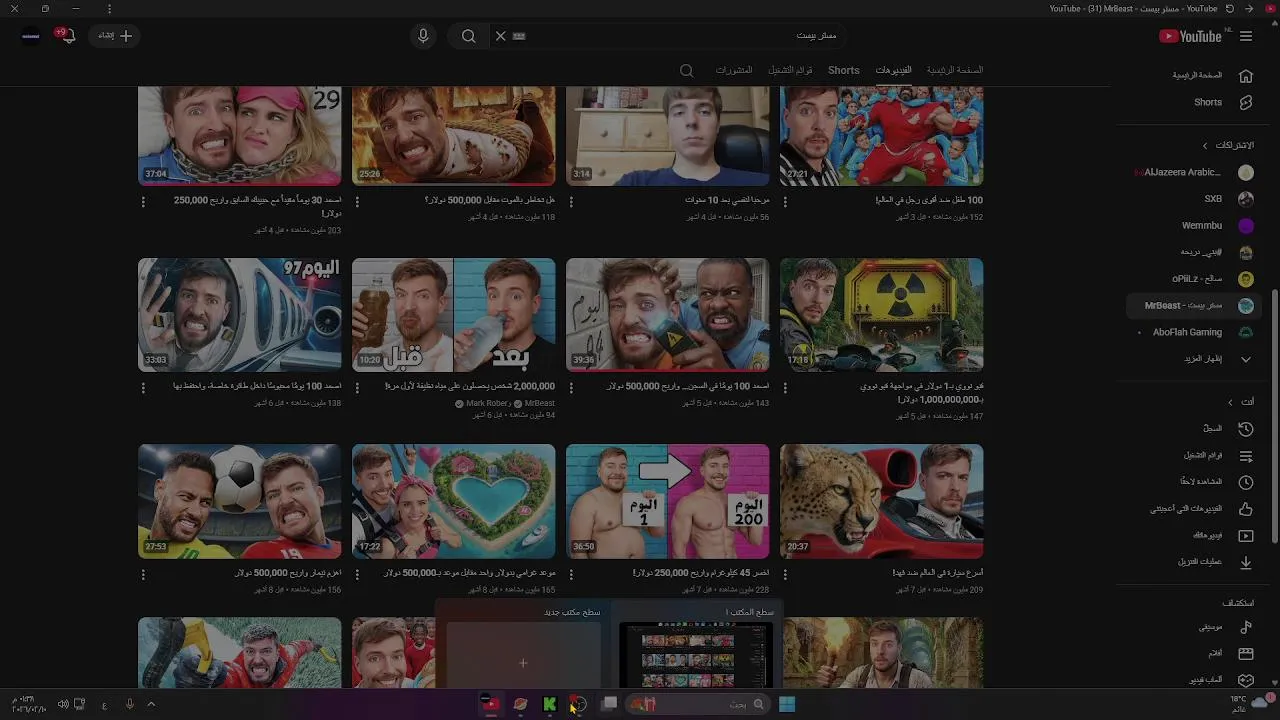1280x720 pixels.
Task: Open the You (أنت) section chevron
Action: click(1230, 402)
